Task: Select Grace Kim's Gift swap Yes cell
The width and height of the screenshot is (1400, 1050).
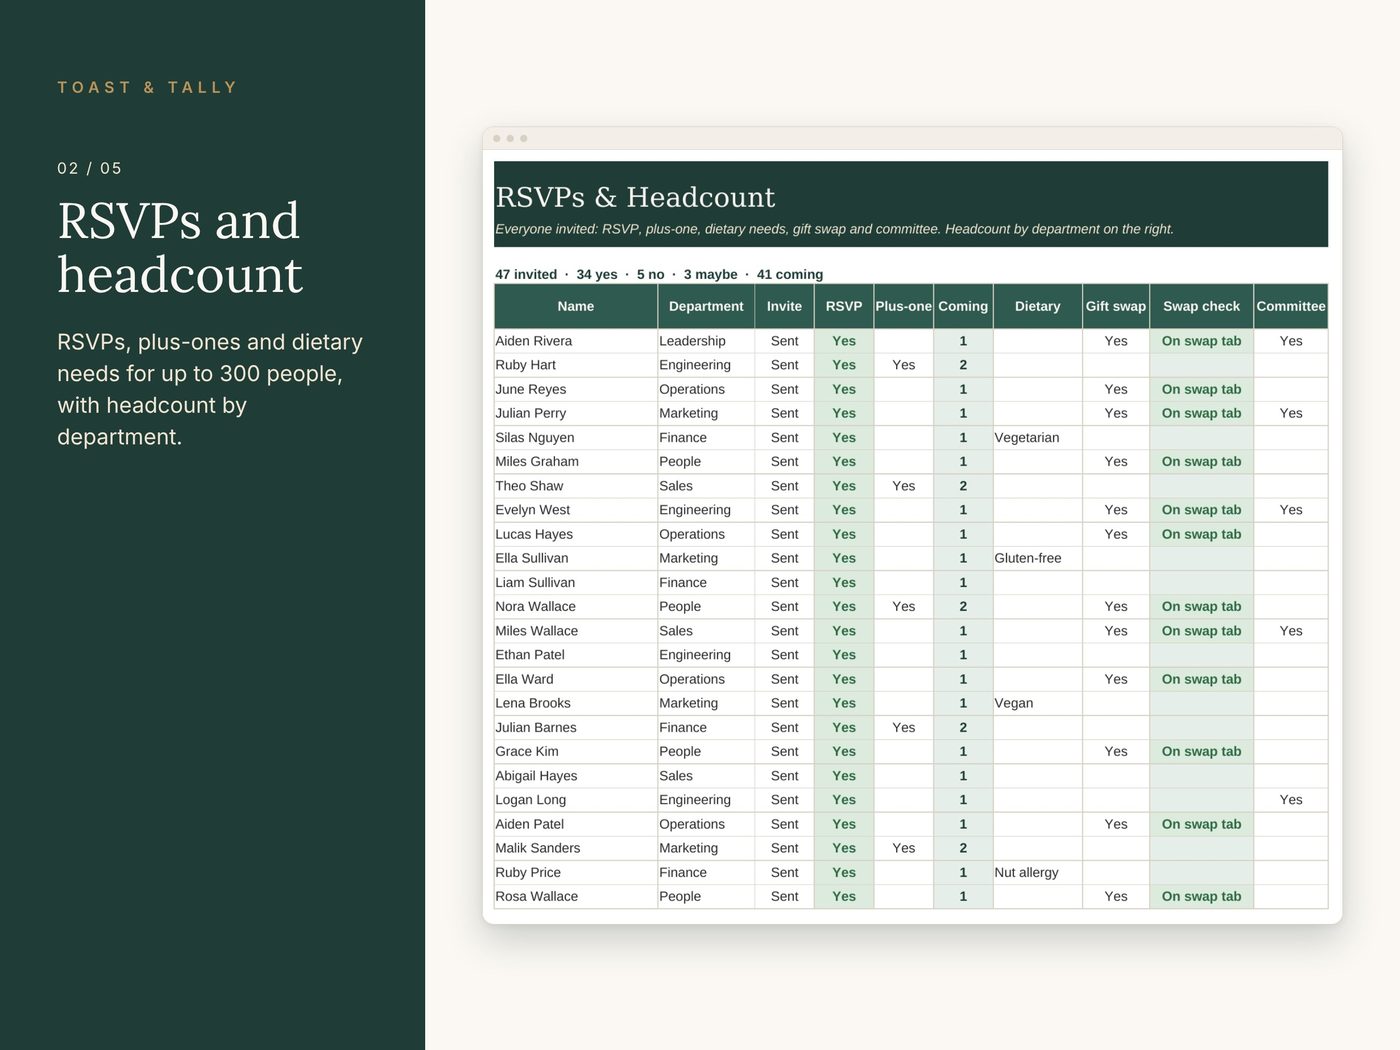Action: [1116, 751]
